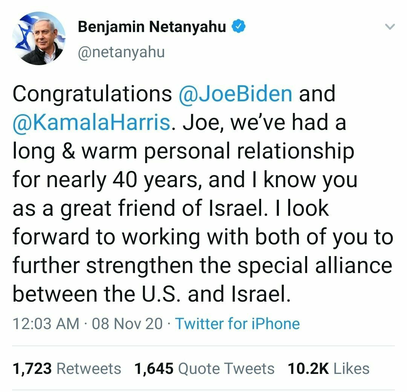View the 10.2K Likes list

329,369
